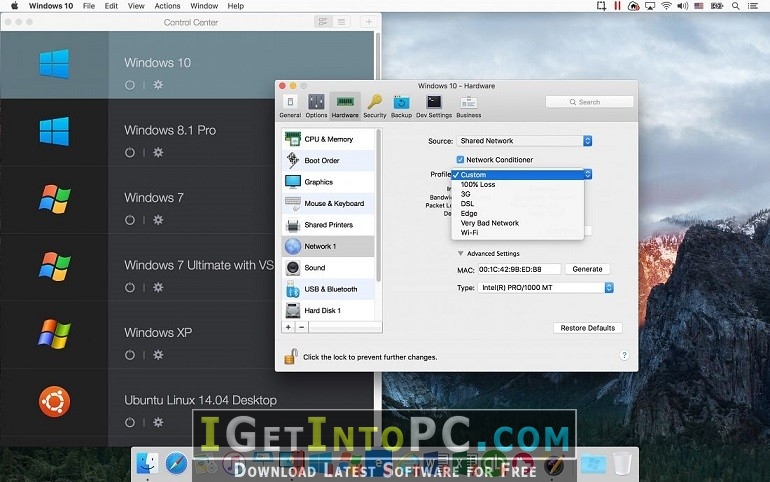The width and height of the screenshot is (770, 482).
Task: Open the help question mark button
Action: point(624,355)
